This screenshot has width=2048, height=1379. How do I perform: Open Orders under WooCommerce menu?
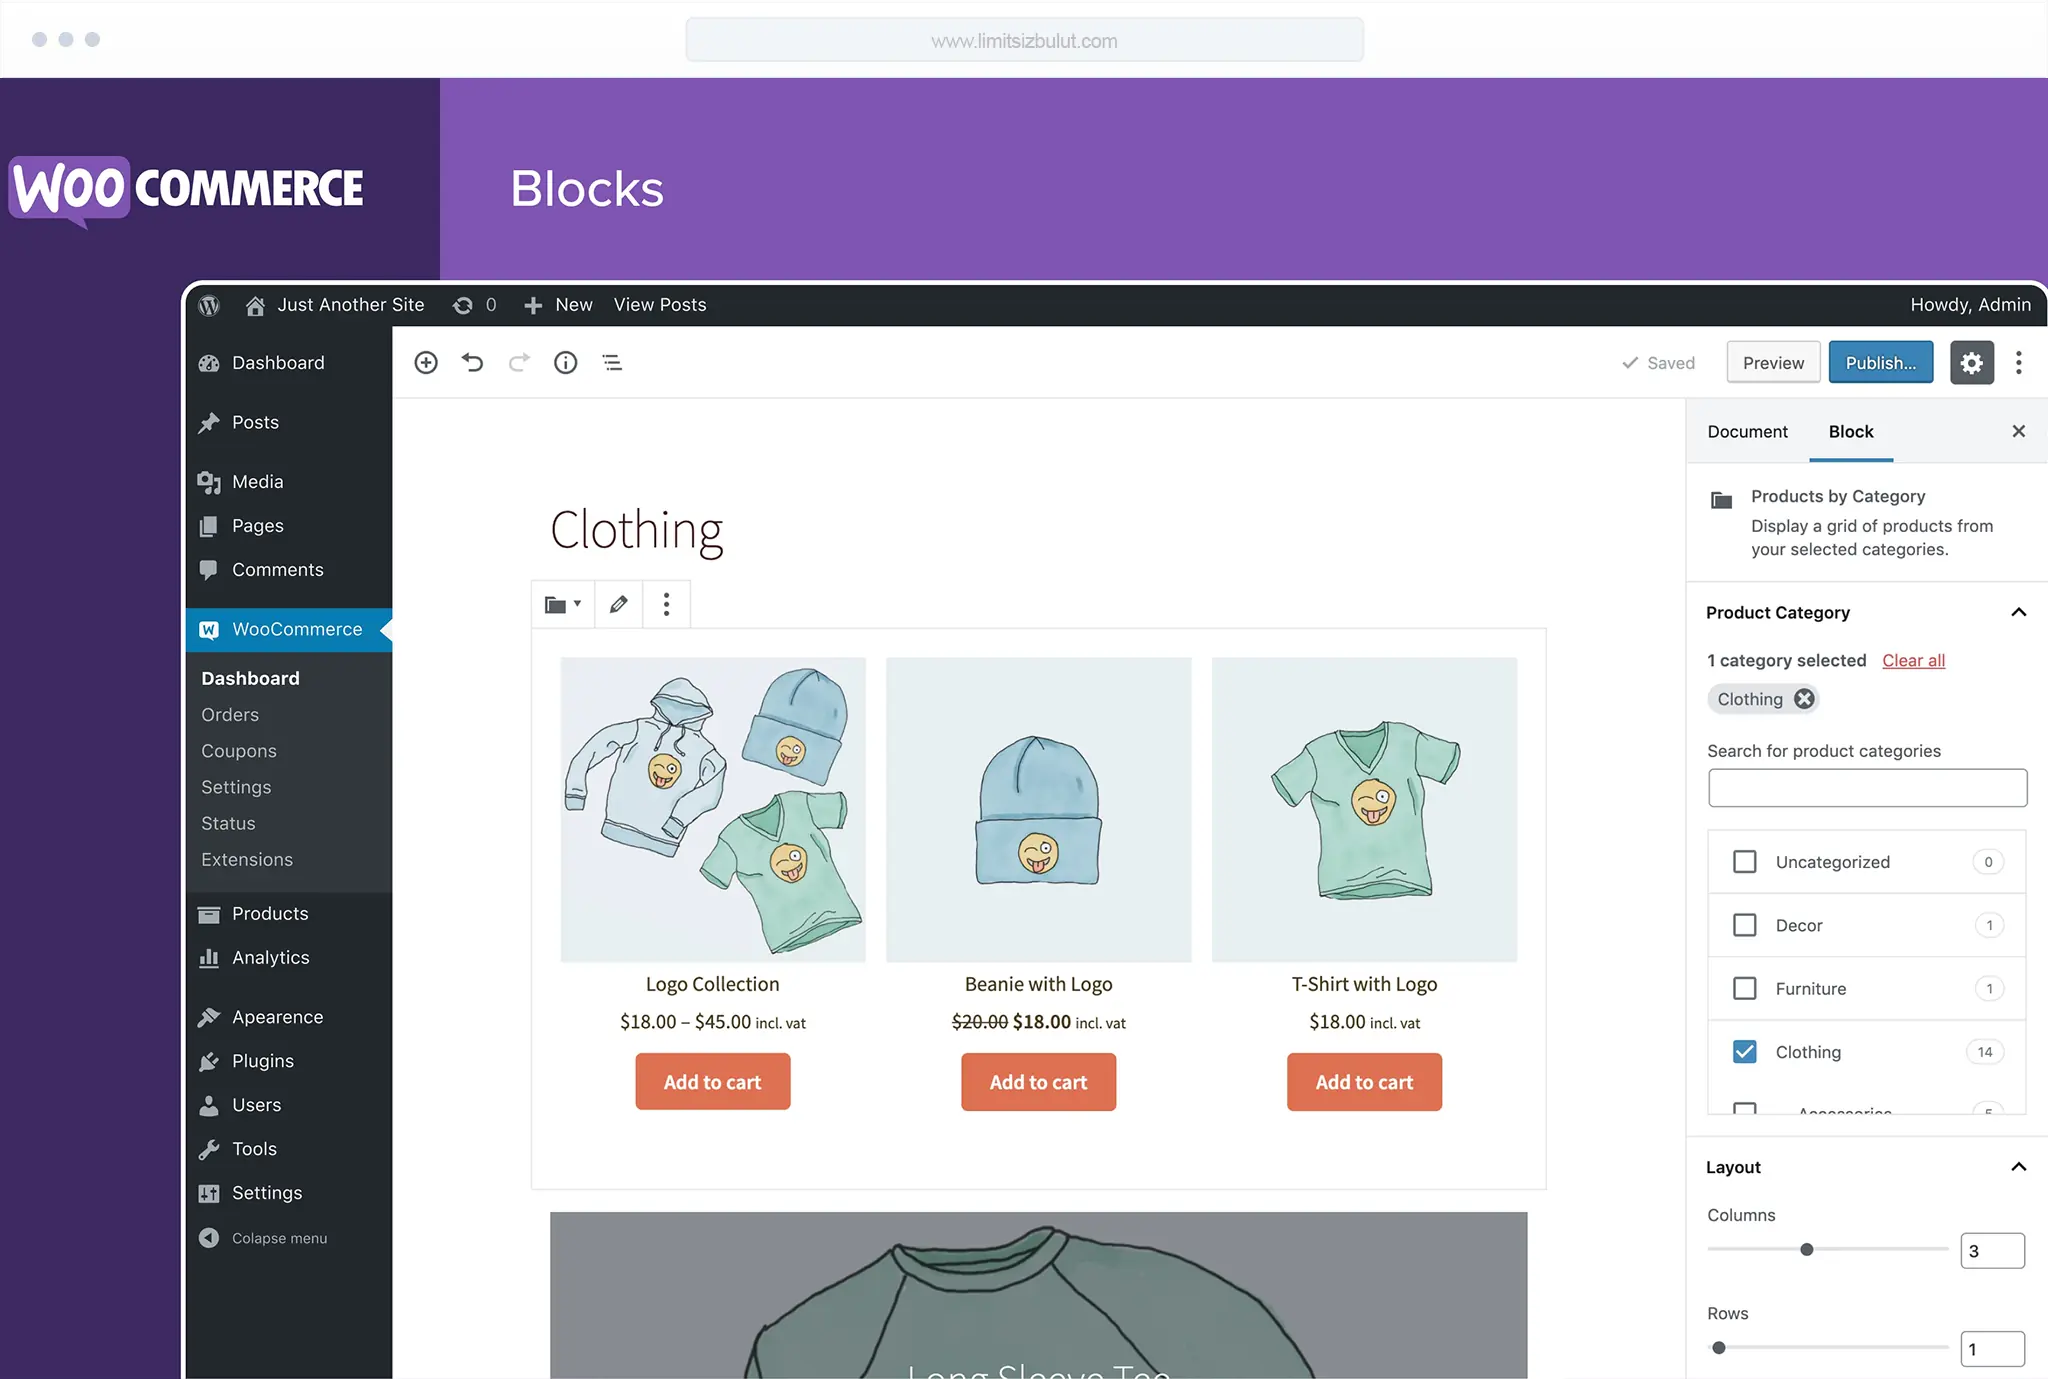pos(230,715)
